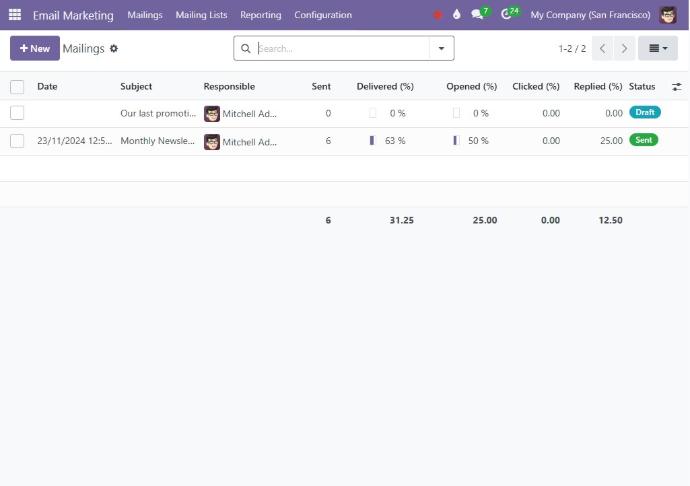Open the Reporting menu
Viewport: 690px width, 486px height.
click(260, 15)
